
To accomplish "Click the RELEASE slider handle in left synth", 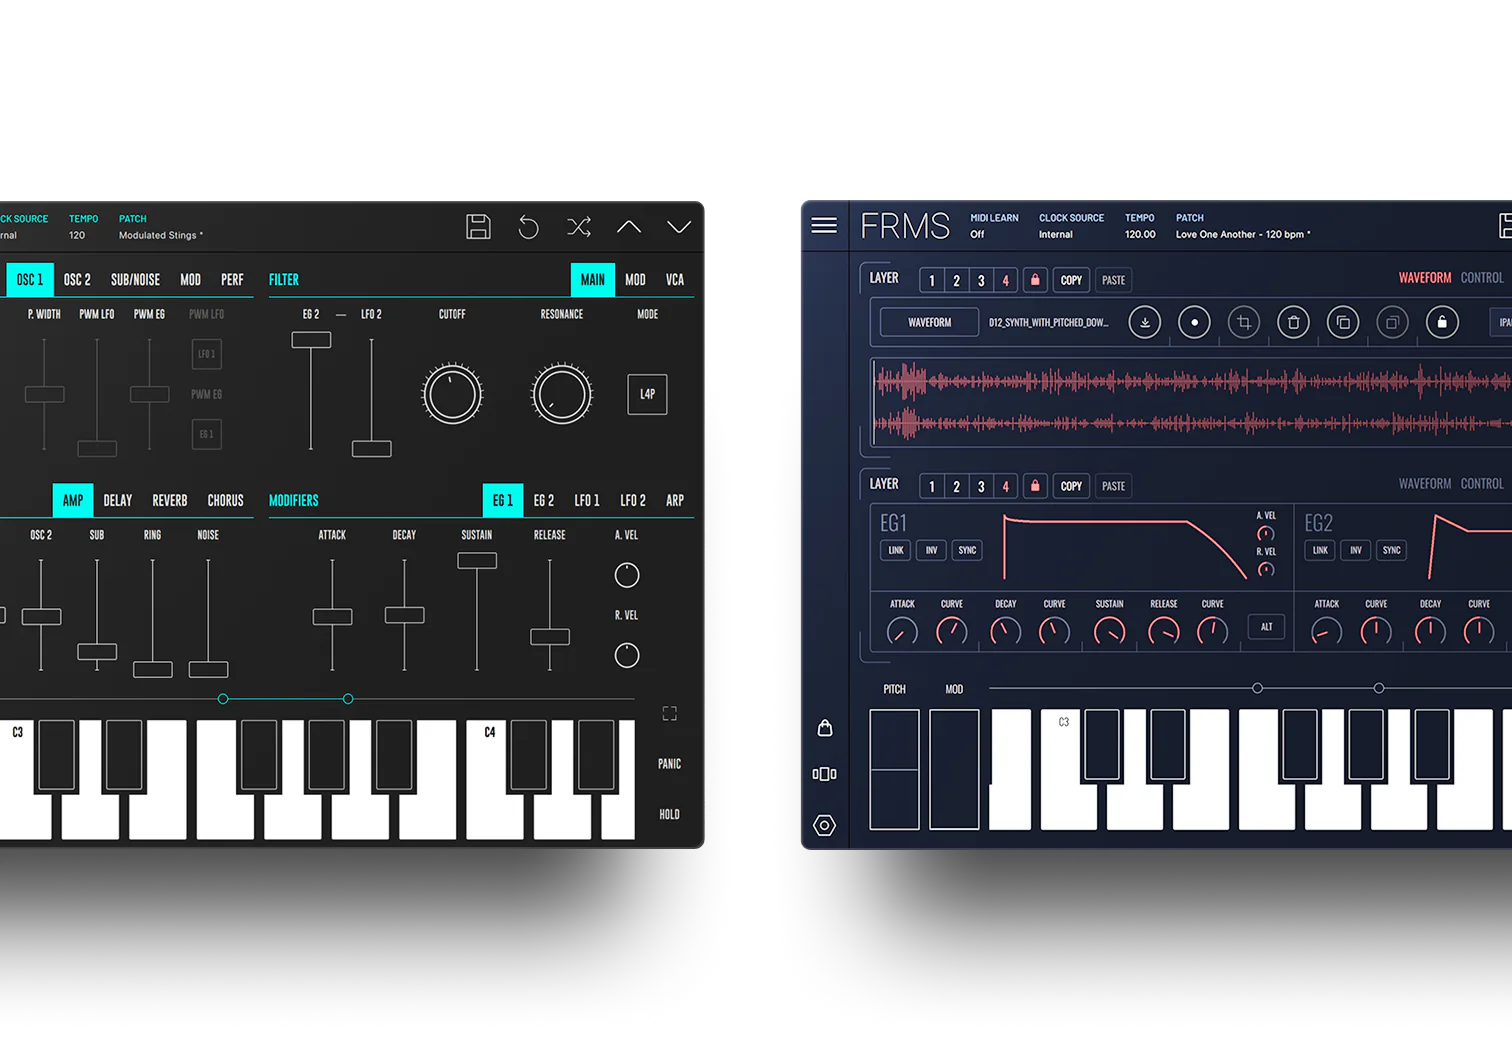I will click(550, 637).
